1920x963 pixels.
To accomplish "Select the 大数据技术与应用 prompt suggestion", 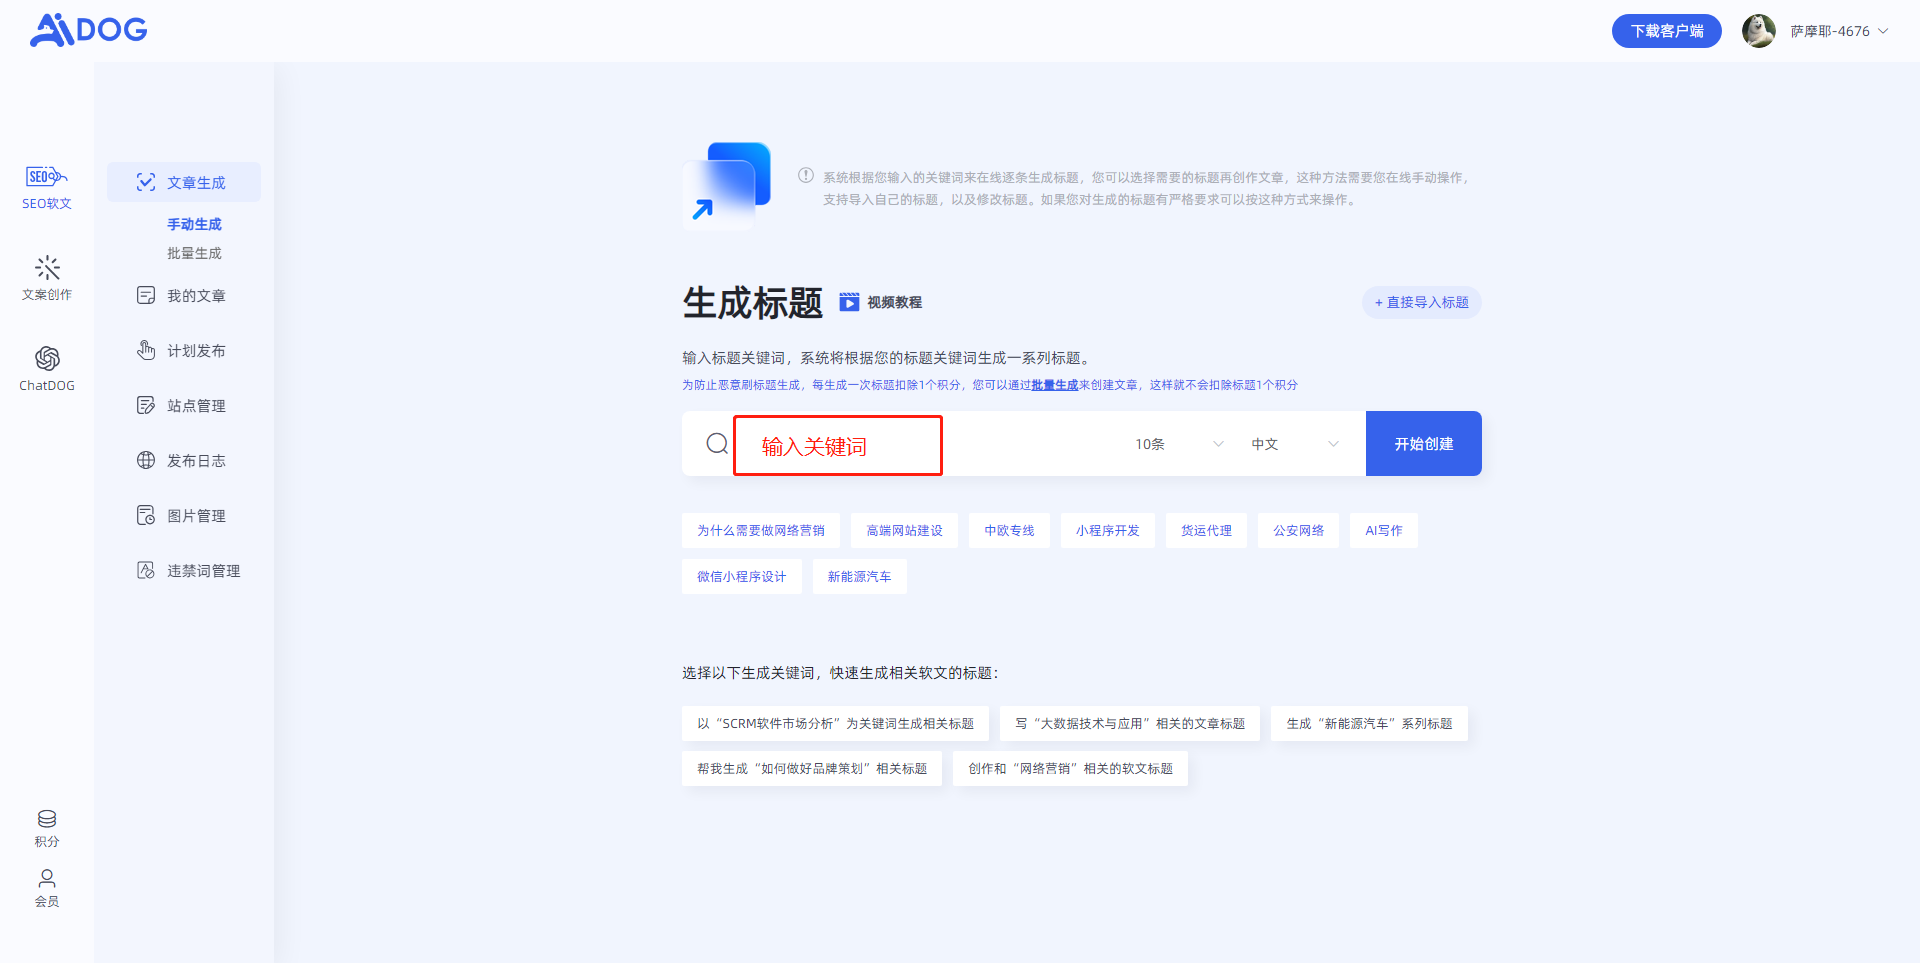I will pyautogui.click(x=1130, y=724).
